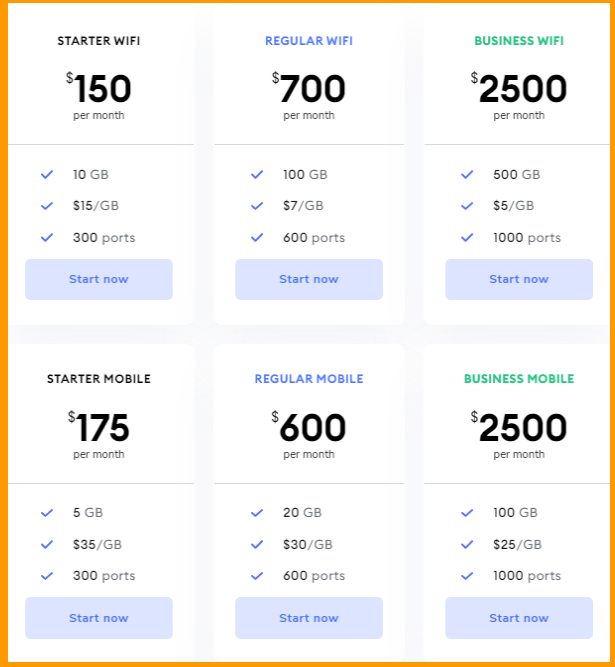Click checkmark next to $25/GB

[x=467, y=545]
